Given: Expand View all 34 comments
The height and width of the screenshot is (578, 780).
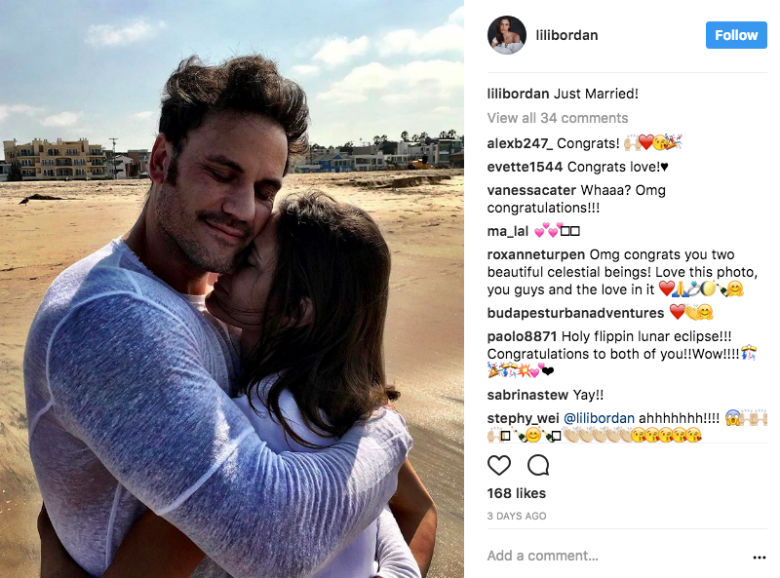Looking at the screenshot, I should 558,118.
